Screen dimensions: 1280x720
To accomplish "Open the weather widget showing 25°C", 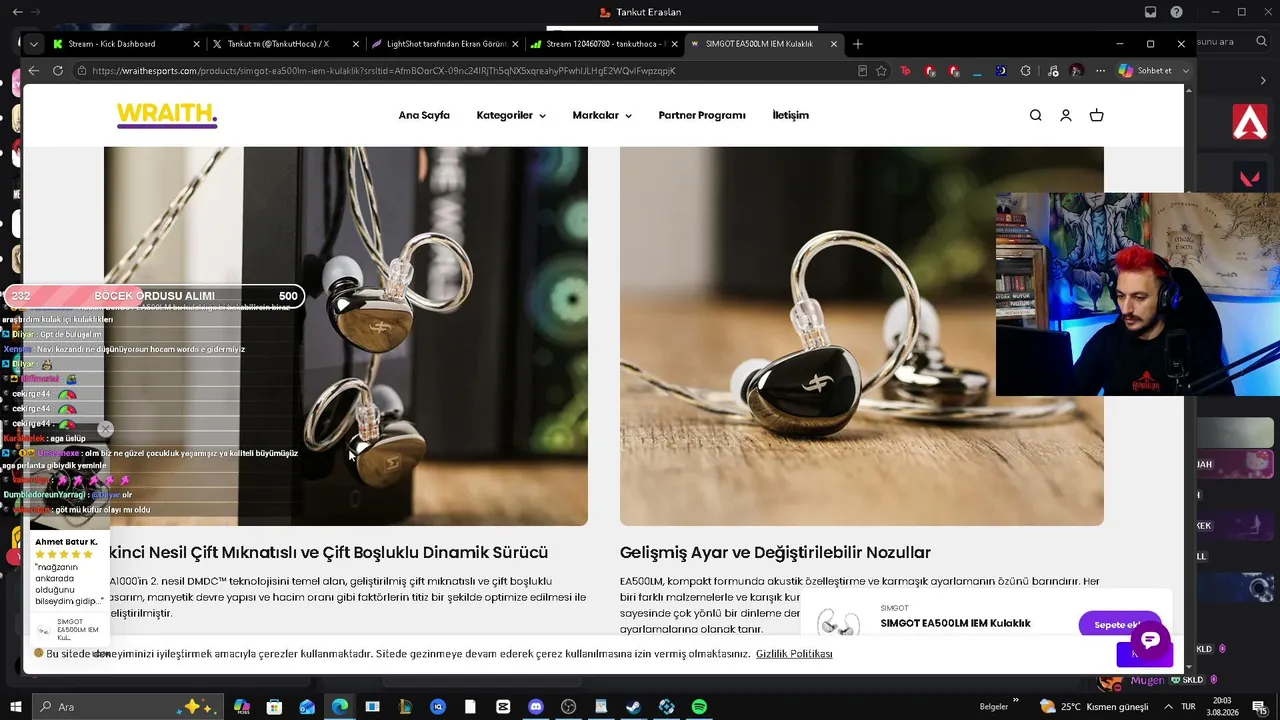I will coord(1094,707).
